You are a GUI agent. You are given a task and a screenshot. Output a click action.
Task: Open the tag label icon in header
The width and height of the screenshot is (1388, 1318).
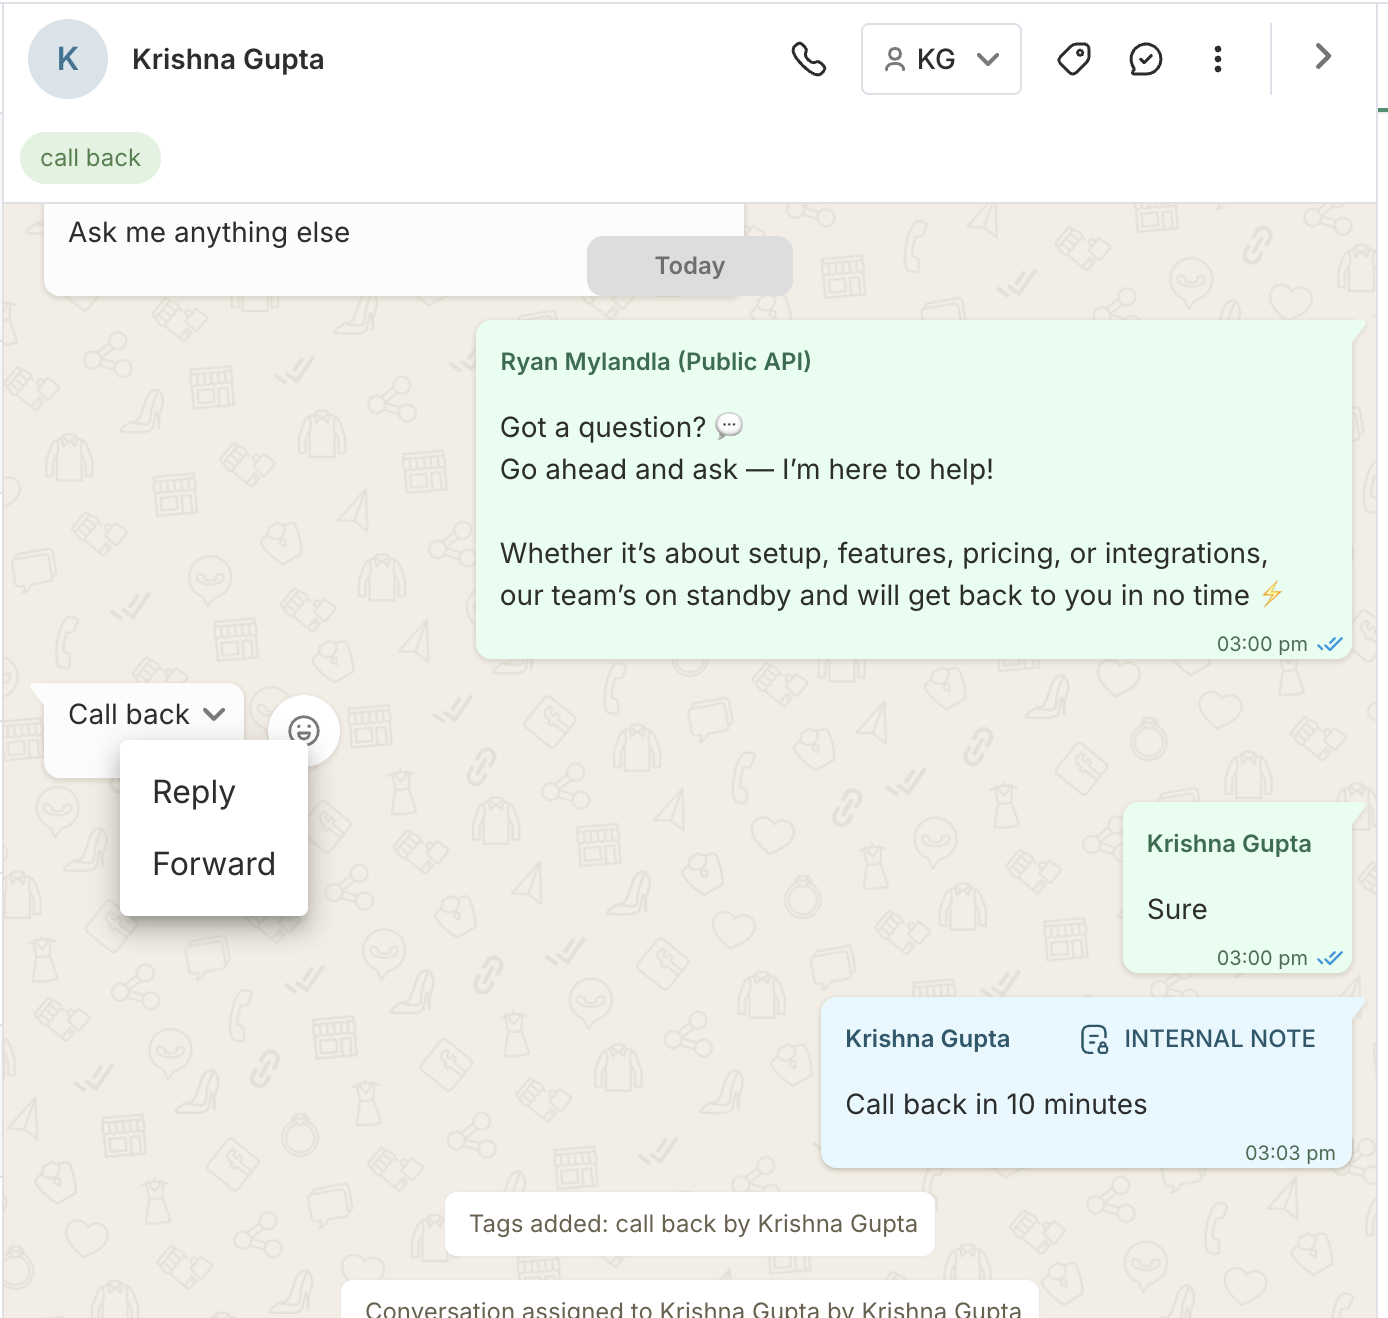click(1074, 59)
